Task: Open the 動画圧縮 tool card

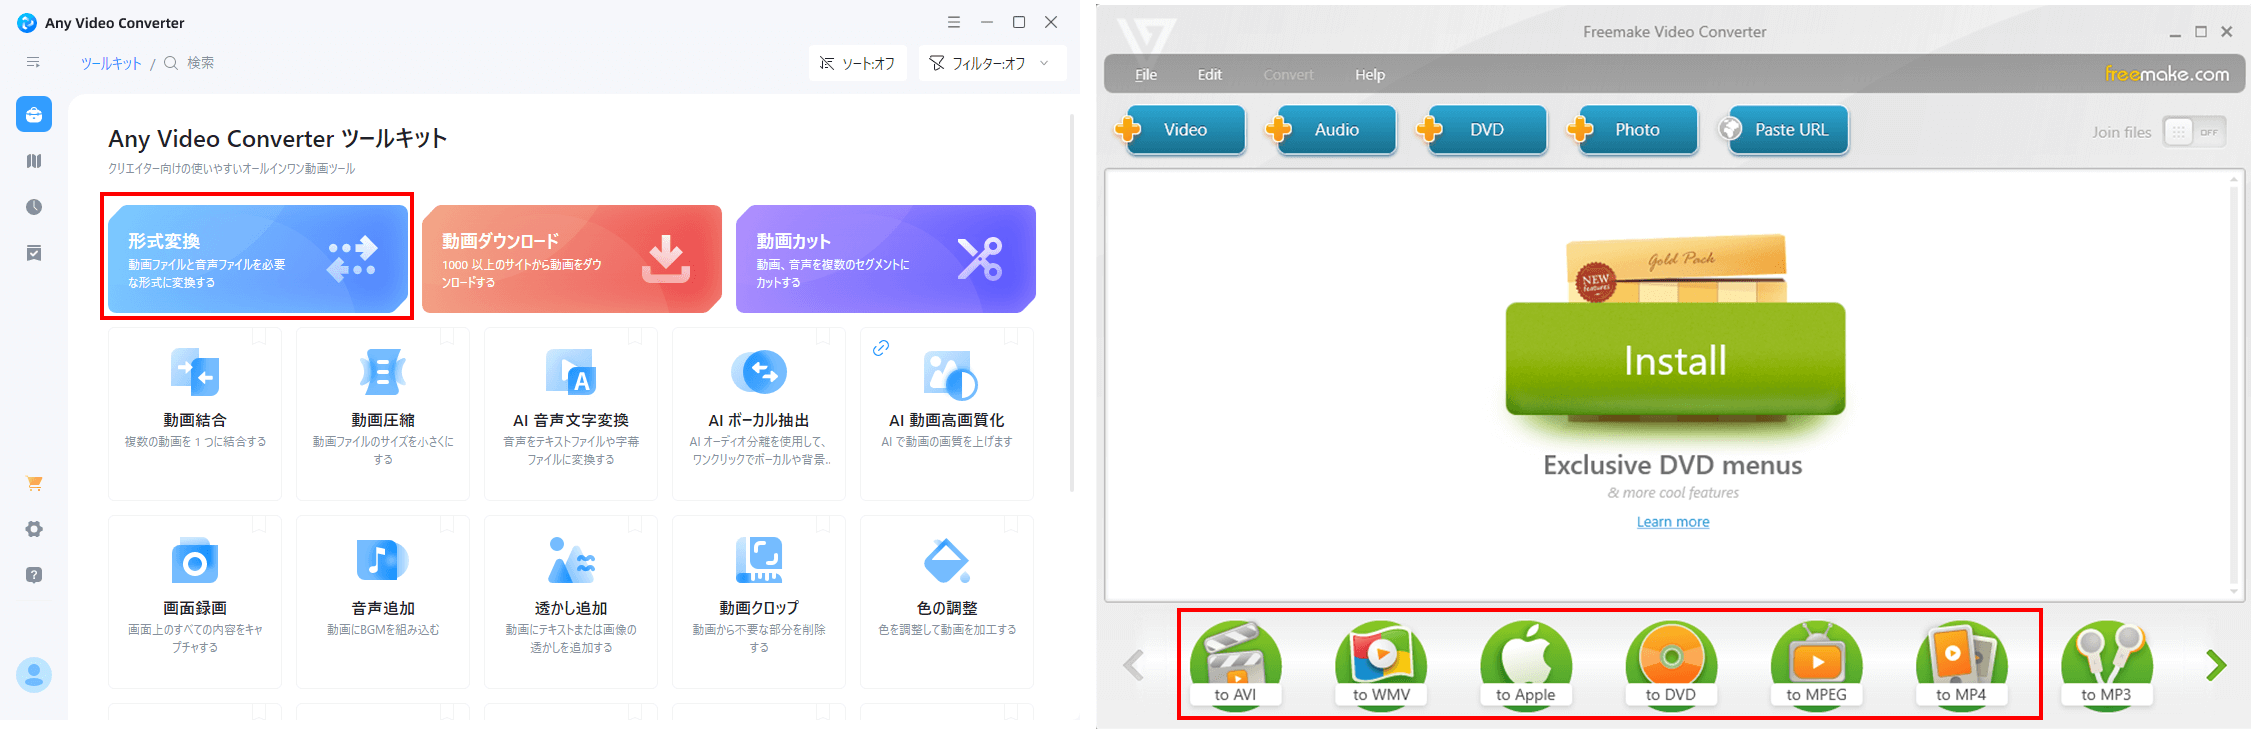Action: click(x=383, y=414)
